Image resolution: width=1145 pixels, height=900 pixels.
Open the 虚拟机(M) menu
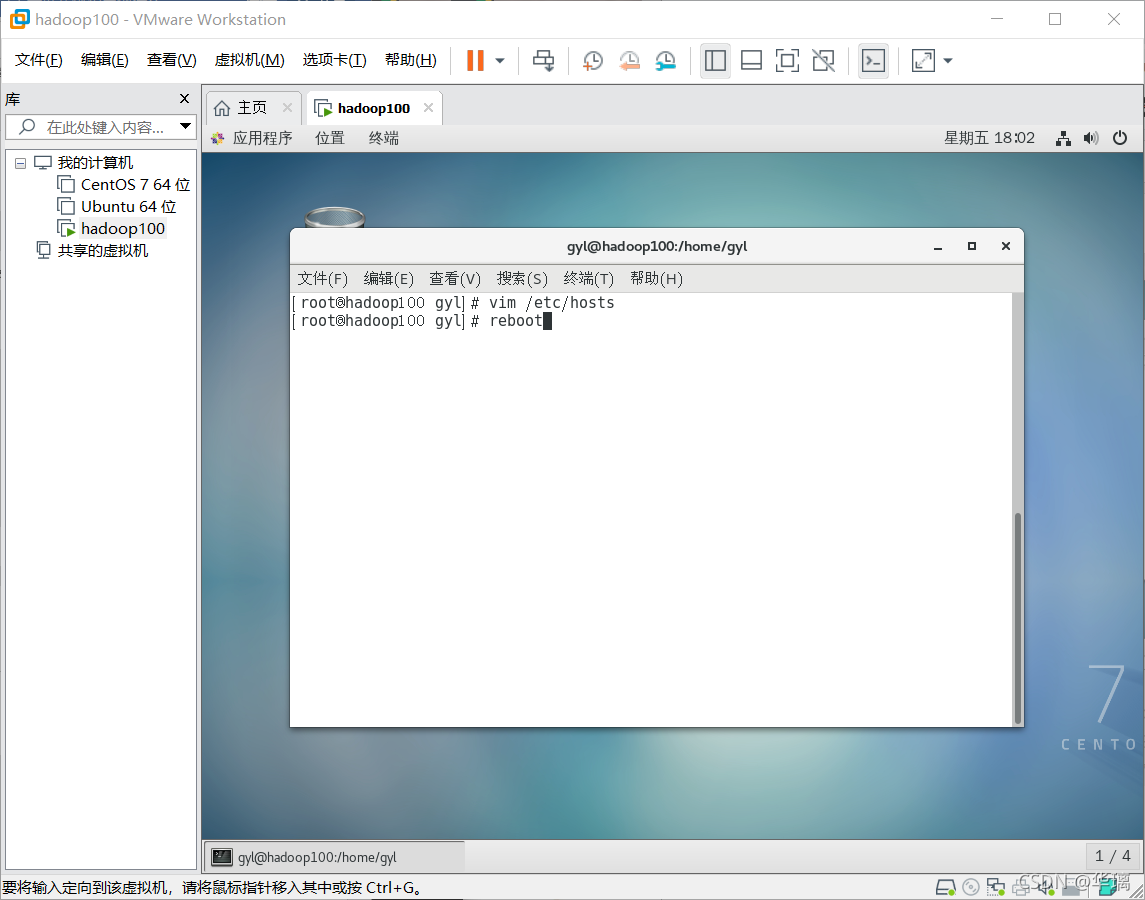click(249, 59)
